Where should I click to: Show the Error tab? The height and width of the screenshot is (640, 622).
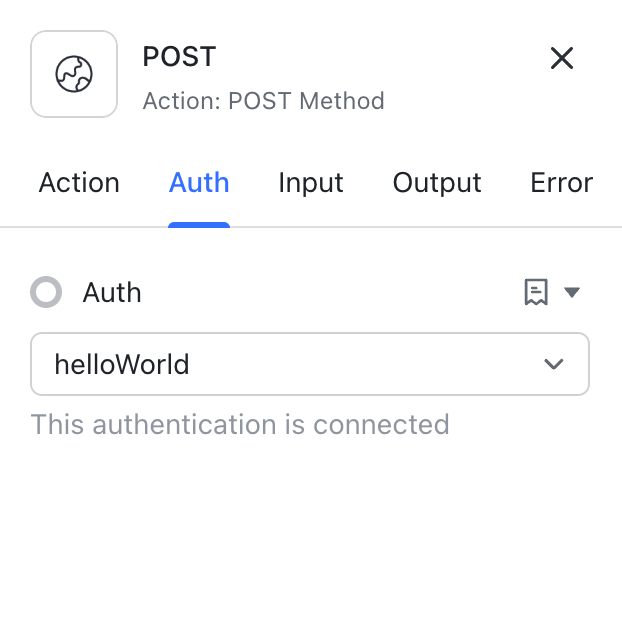click(x=561, y=183)
